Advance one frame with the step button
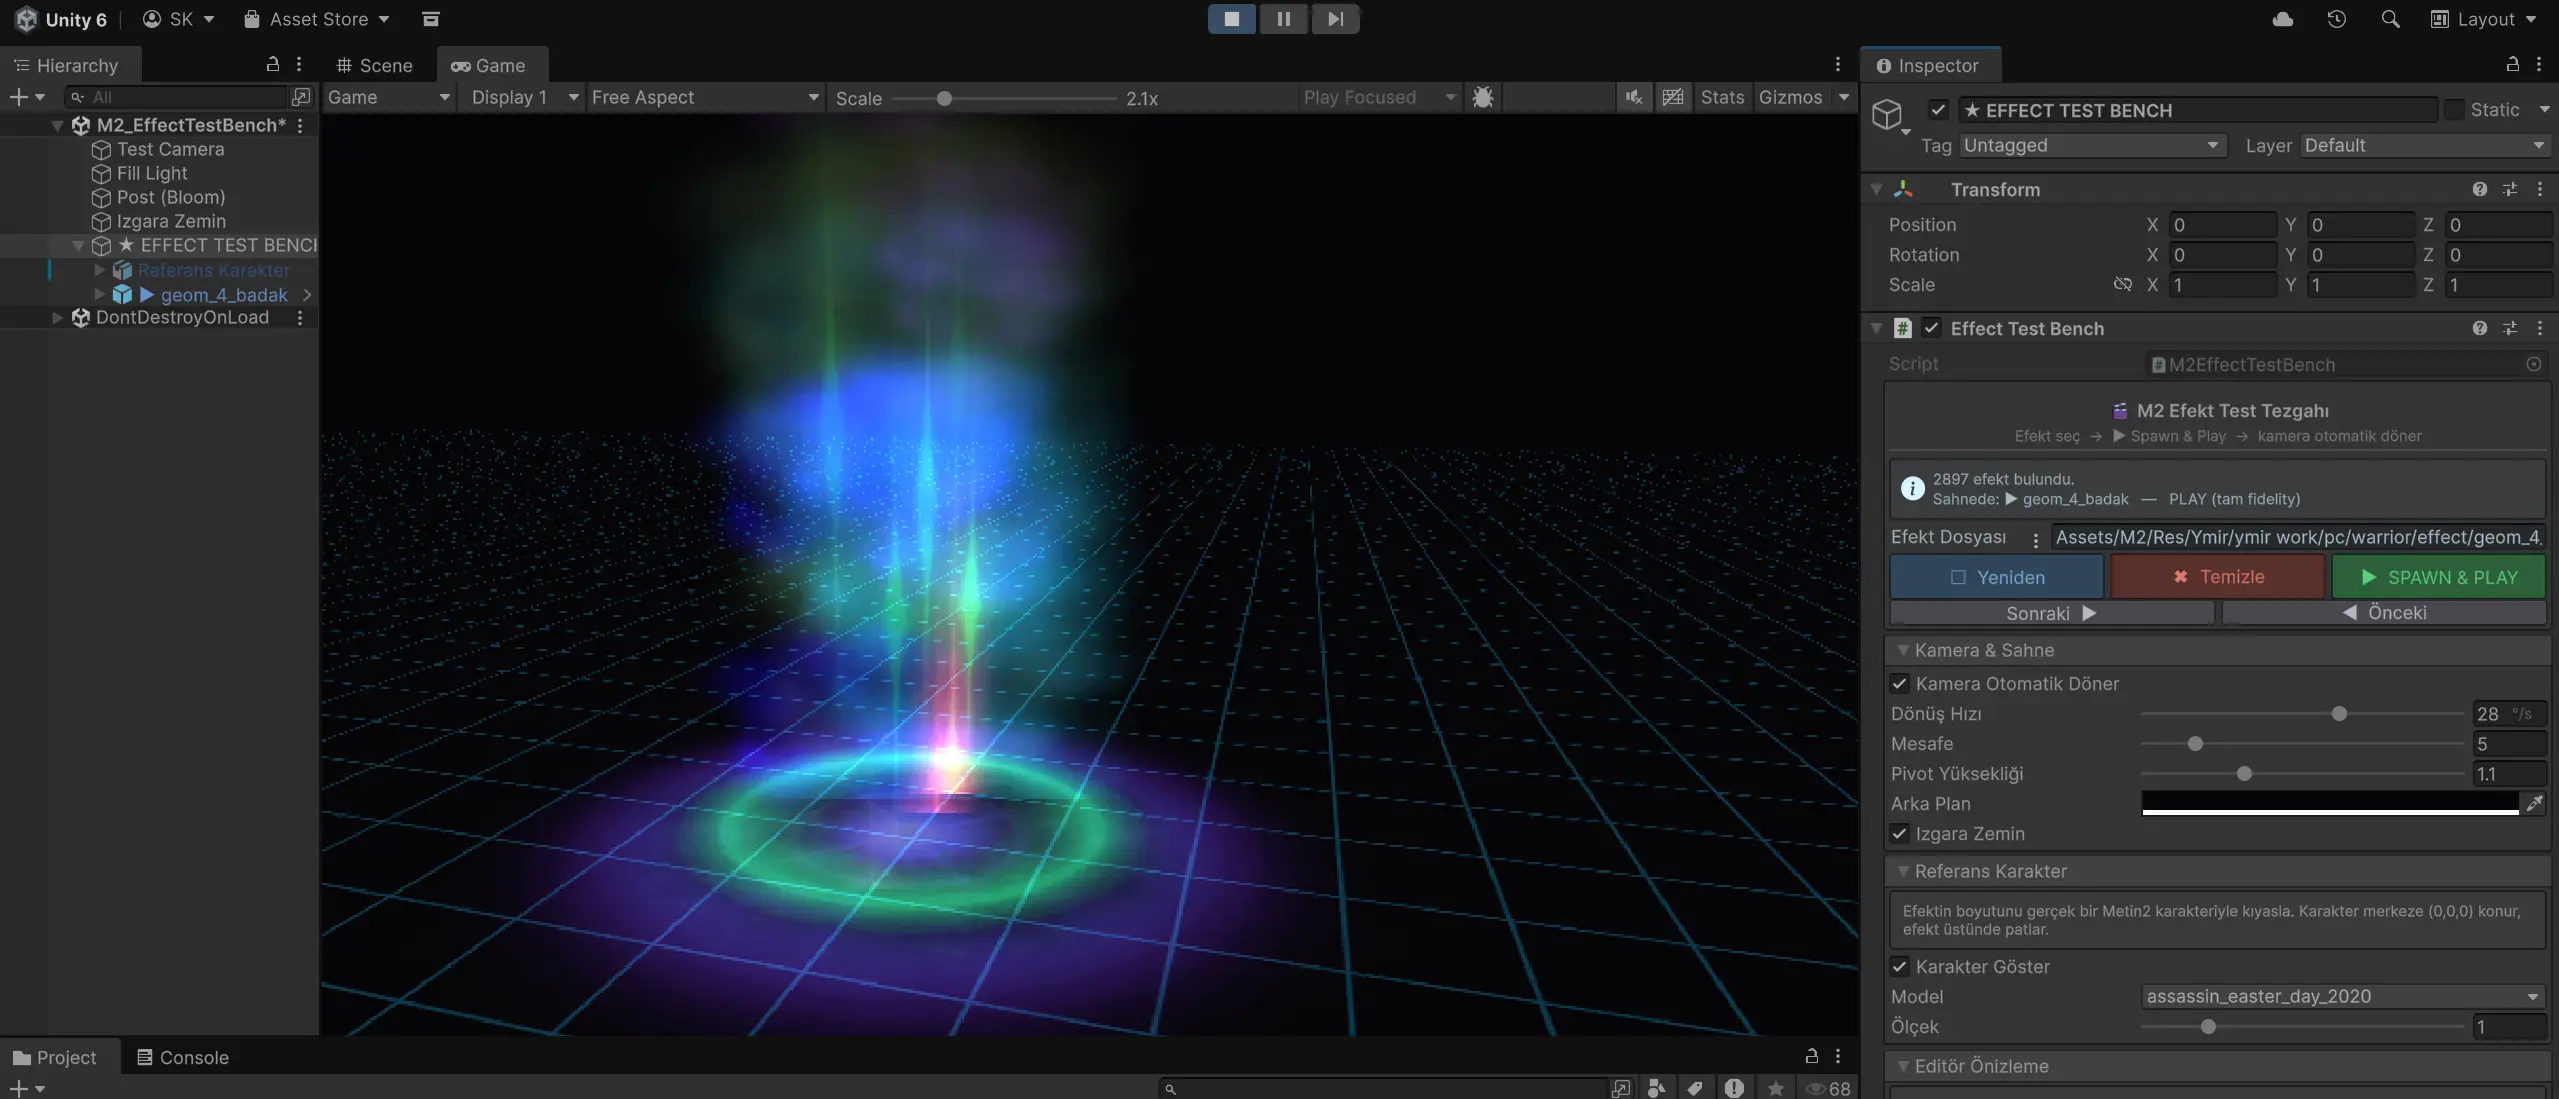 1335,19
